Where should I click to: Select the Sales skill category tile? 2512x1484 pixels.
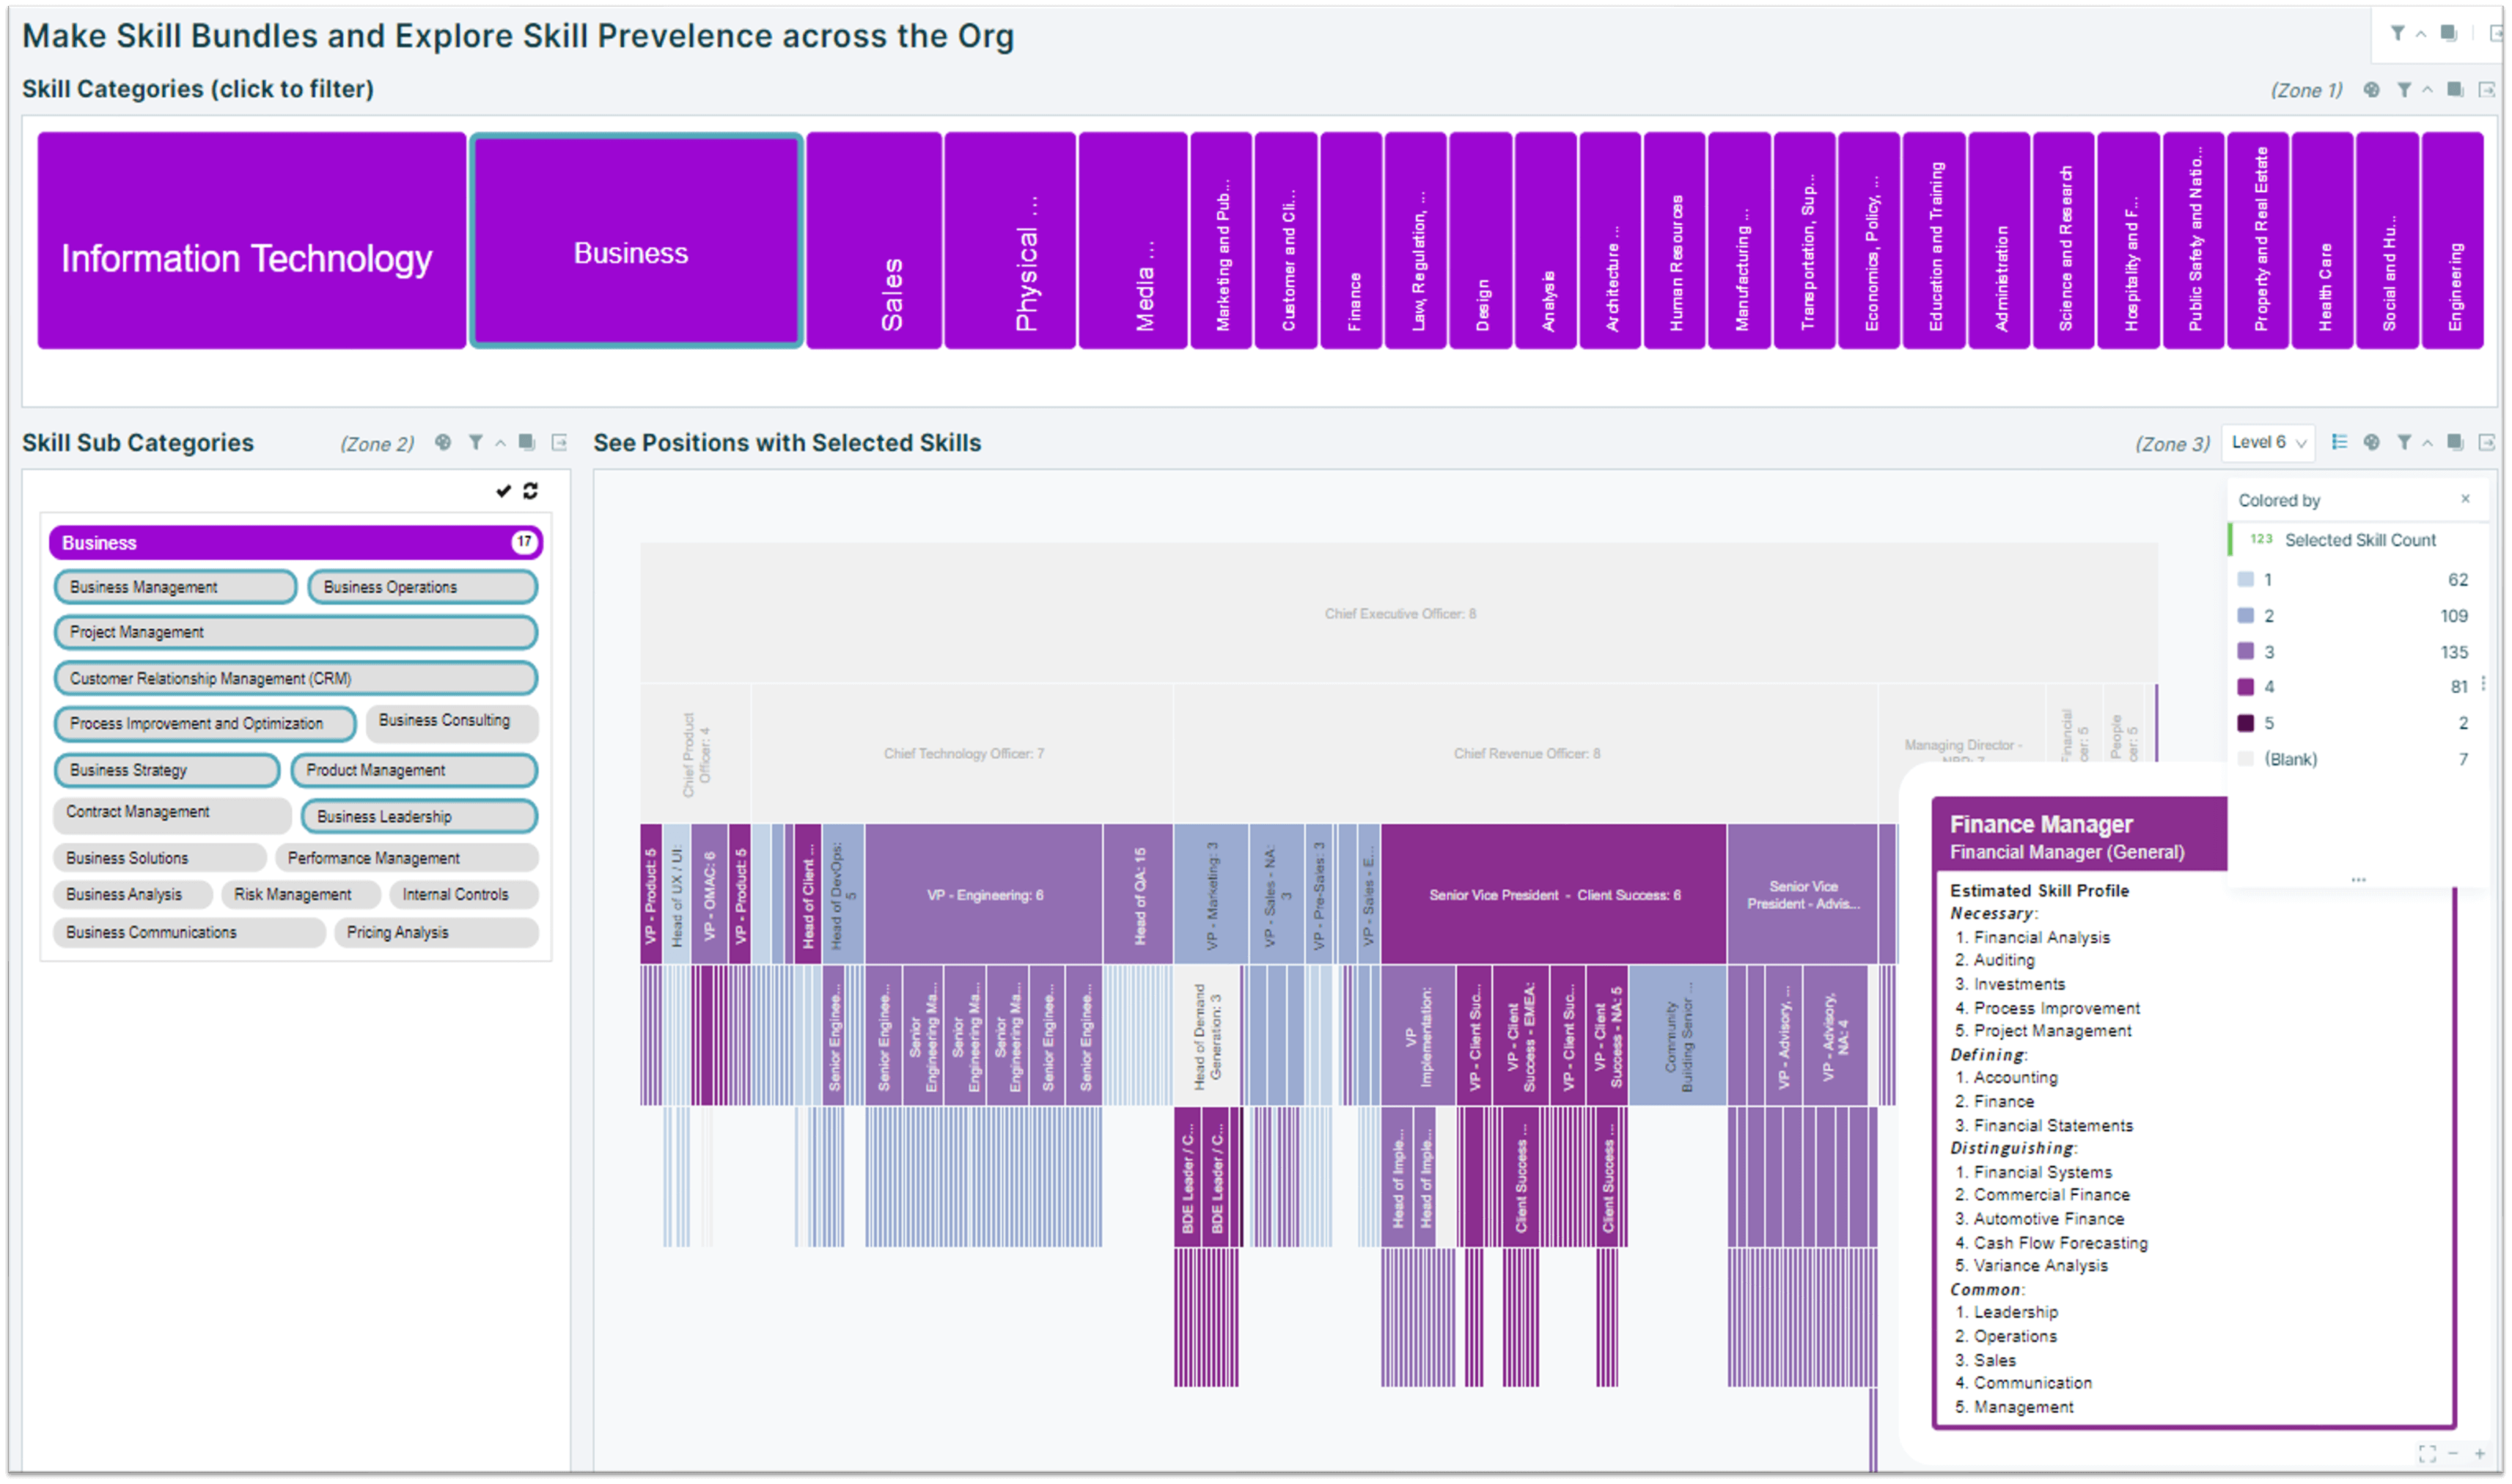[x=874, y=241]
